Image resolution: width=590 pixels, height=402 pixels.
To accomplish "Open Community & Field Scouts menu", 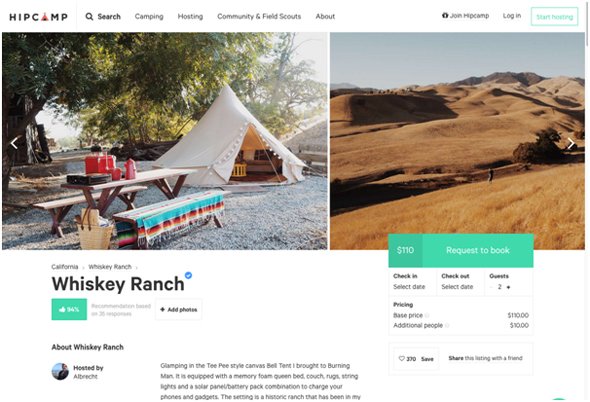I will (259, 17).
